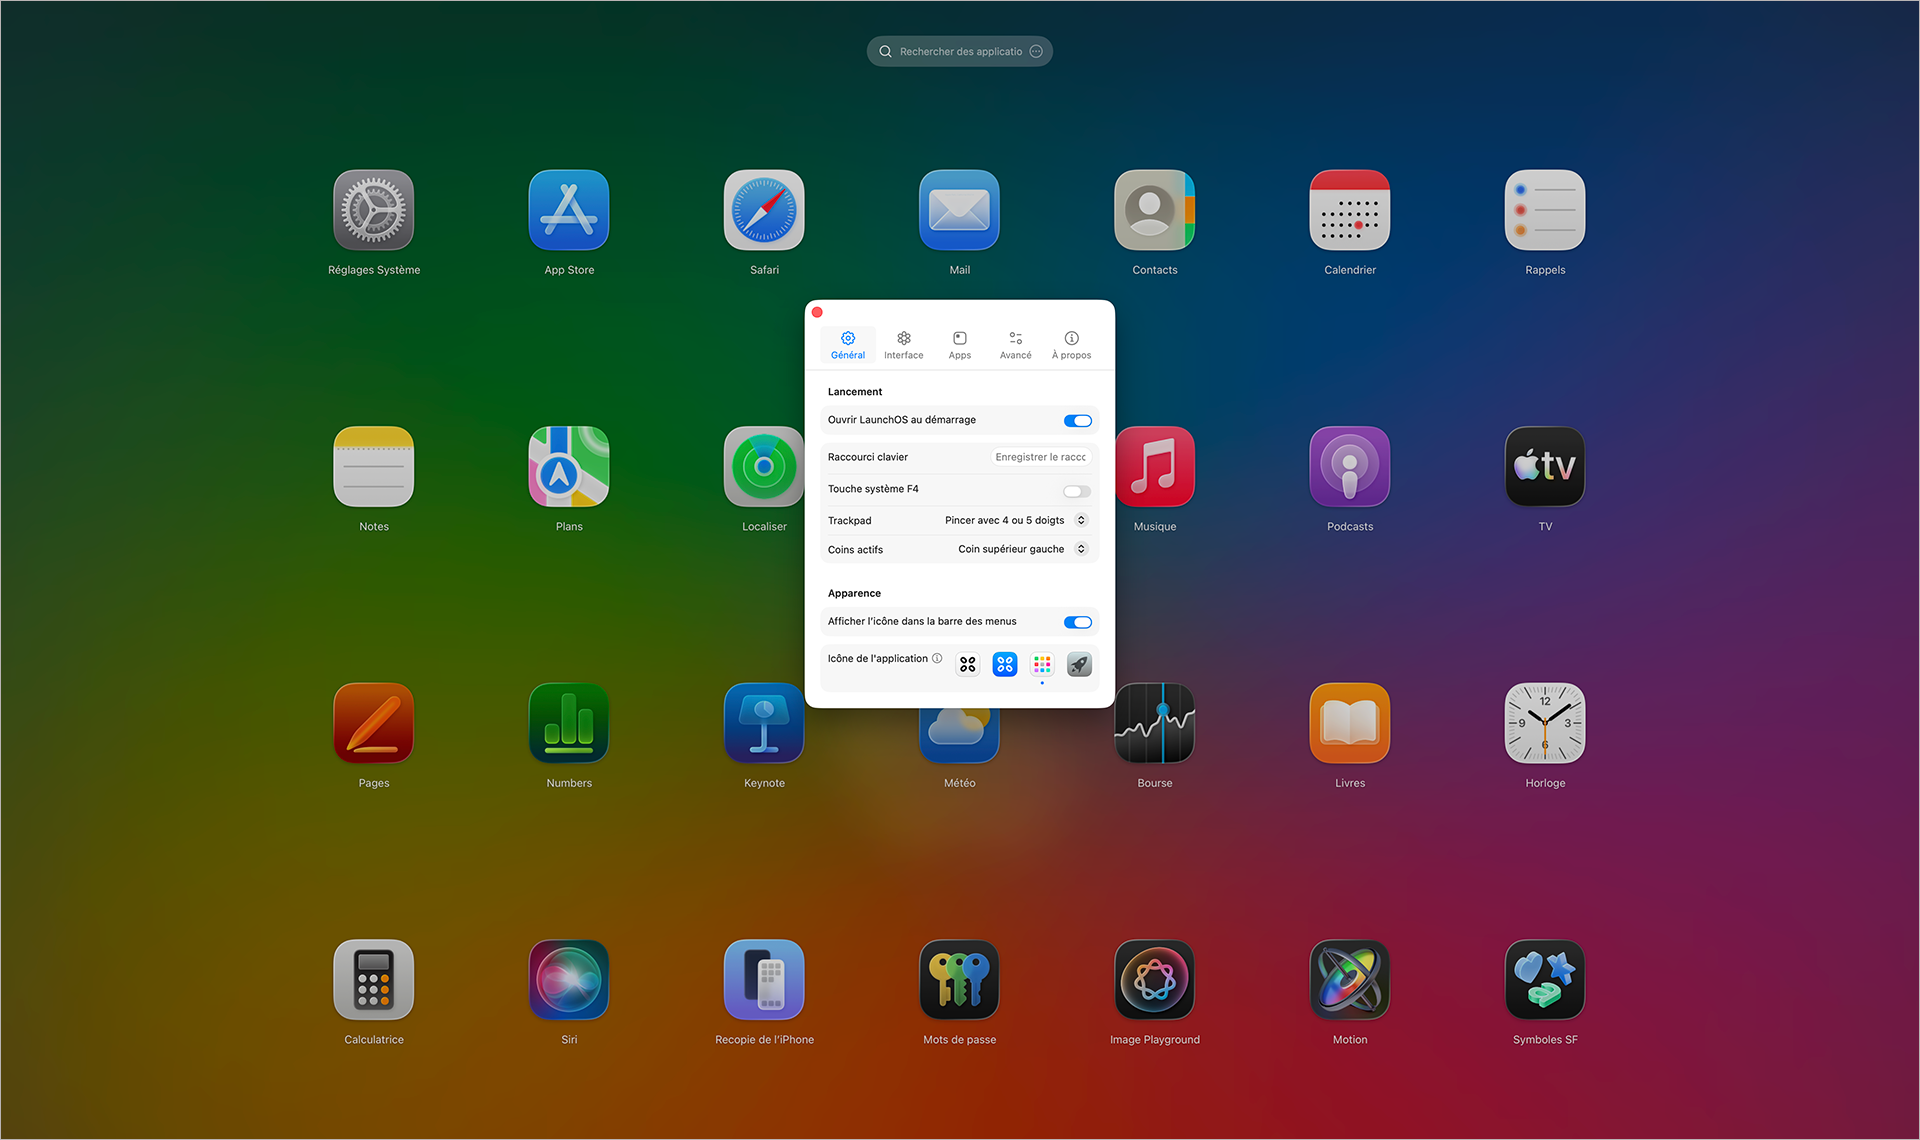
Task: Open the Calendrier app icon
Action: [1350, 210]
